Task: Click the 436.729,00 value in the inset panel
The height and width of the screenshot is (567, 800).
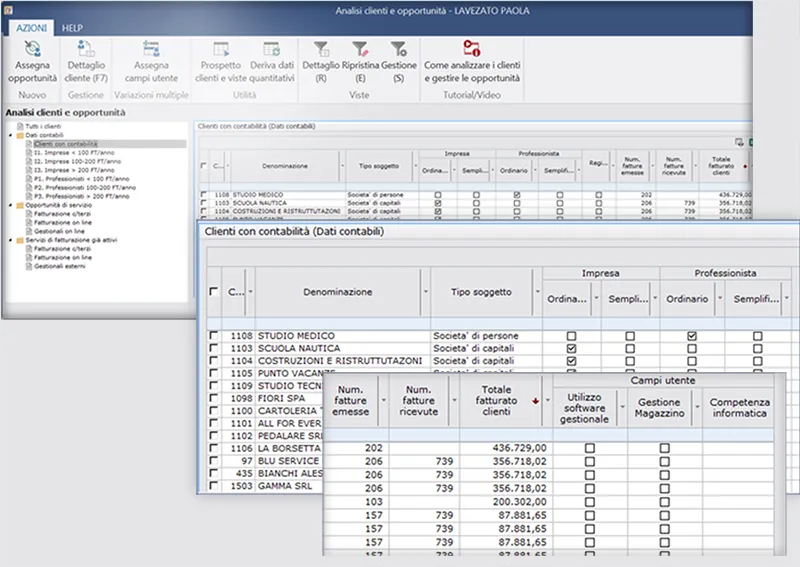Action: click(519, 448)
